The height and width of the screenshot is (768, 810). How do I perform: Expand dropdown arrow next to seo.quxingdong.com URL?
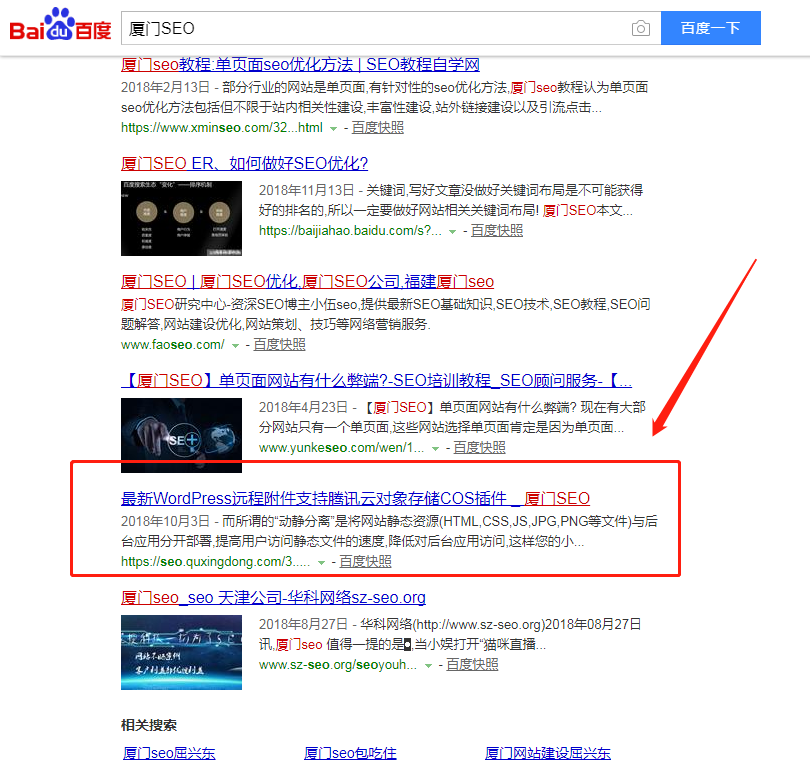coord(321,562)
